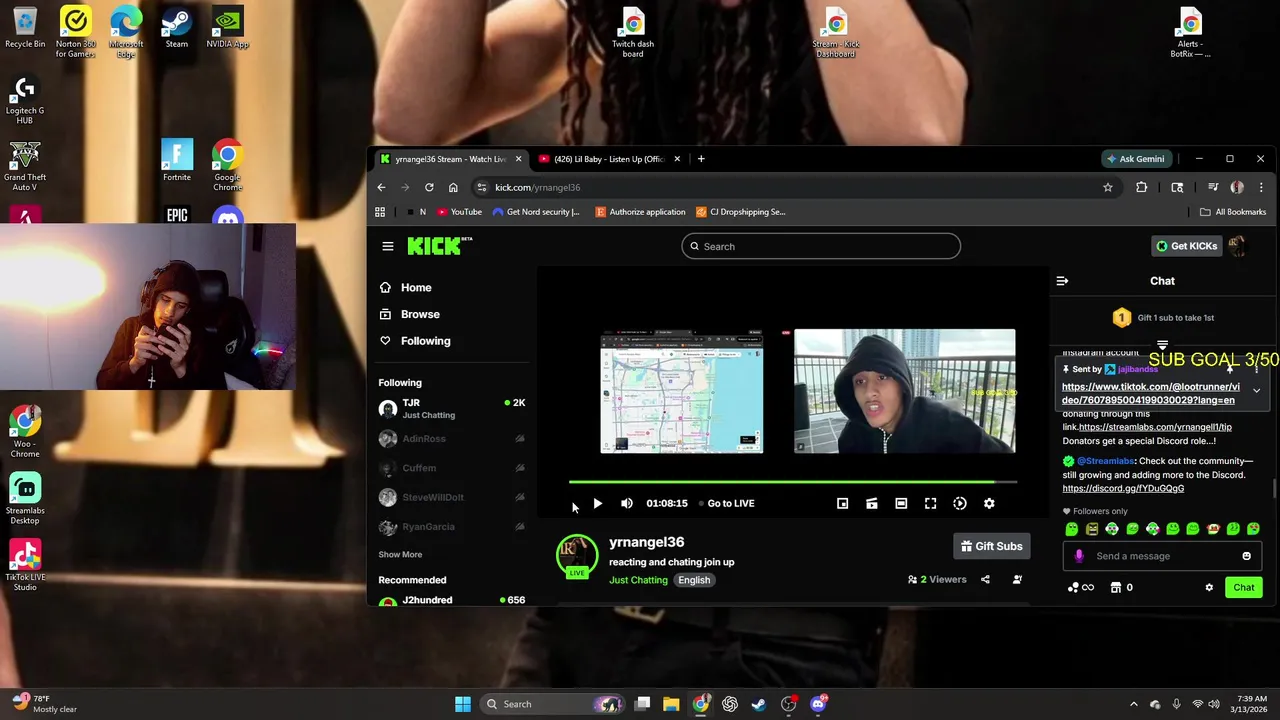This screenshot has height=720, width=1280.
Task: Enter fullscreen on the video player
Action: [x=930, y=503]
